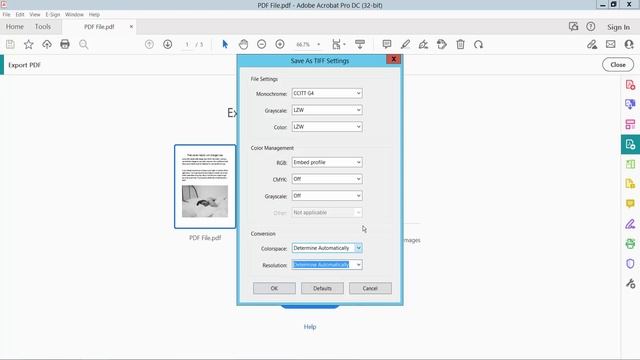Open the Help question mark icon
Screen dimensions: 640x360
click(x=591, y=27)
